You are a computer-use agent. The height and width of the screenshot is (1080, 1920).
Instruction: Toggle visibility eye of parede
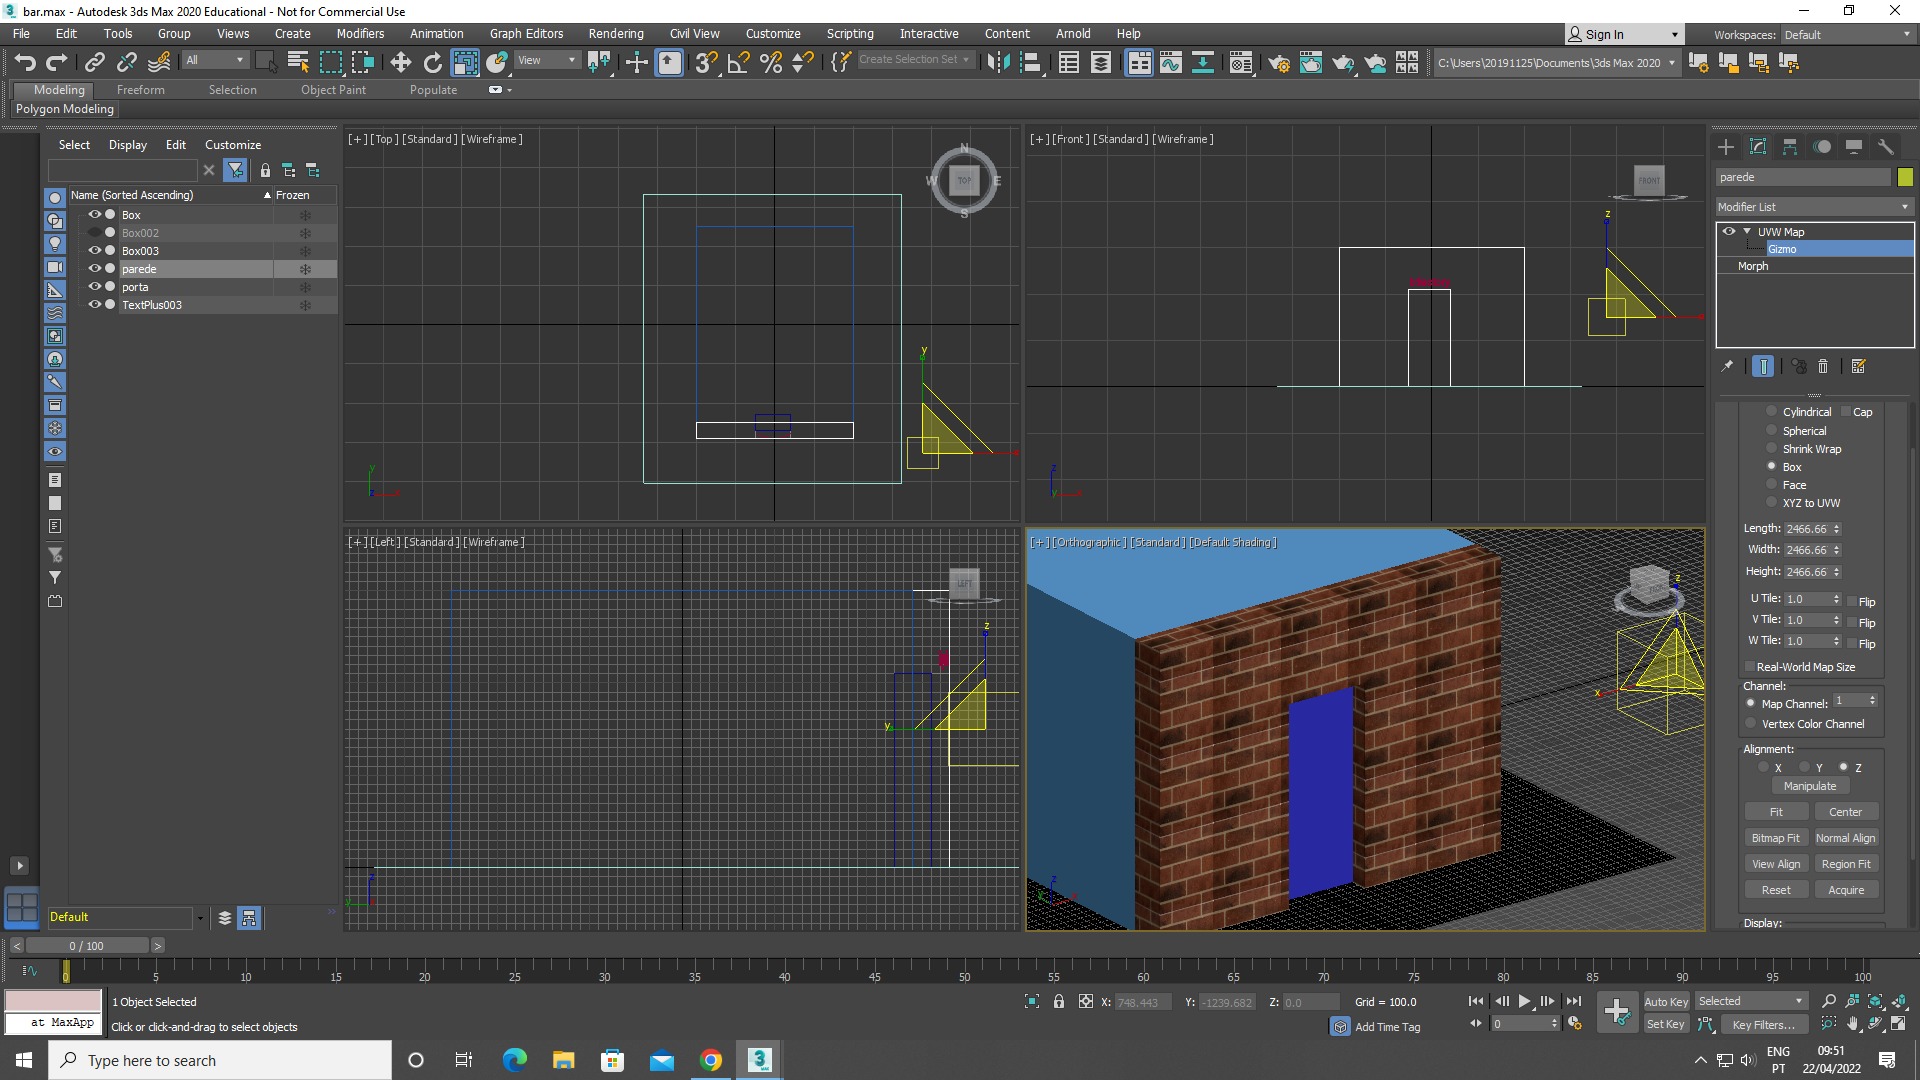[95, 269]
